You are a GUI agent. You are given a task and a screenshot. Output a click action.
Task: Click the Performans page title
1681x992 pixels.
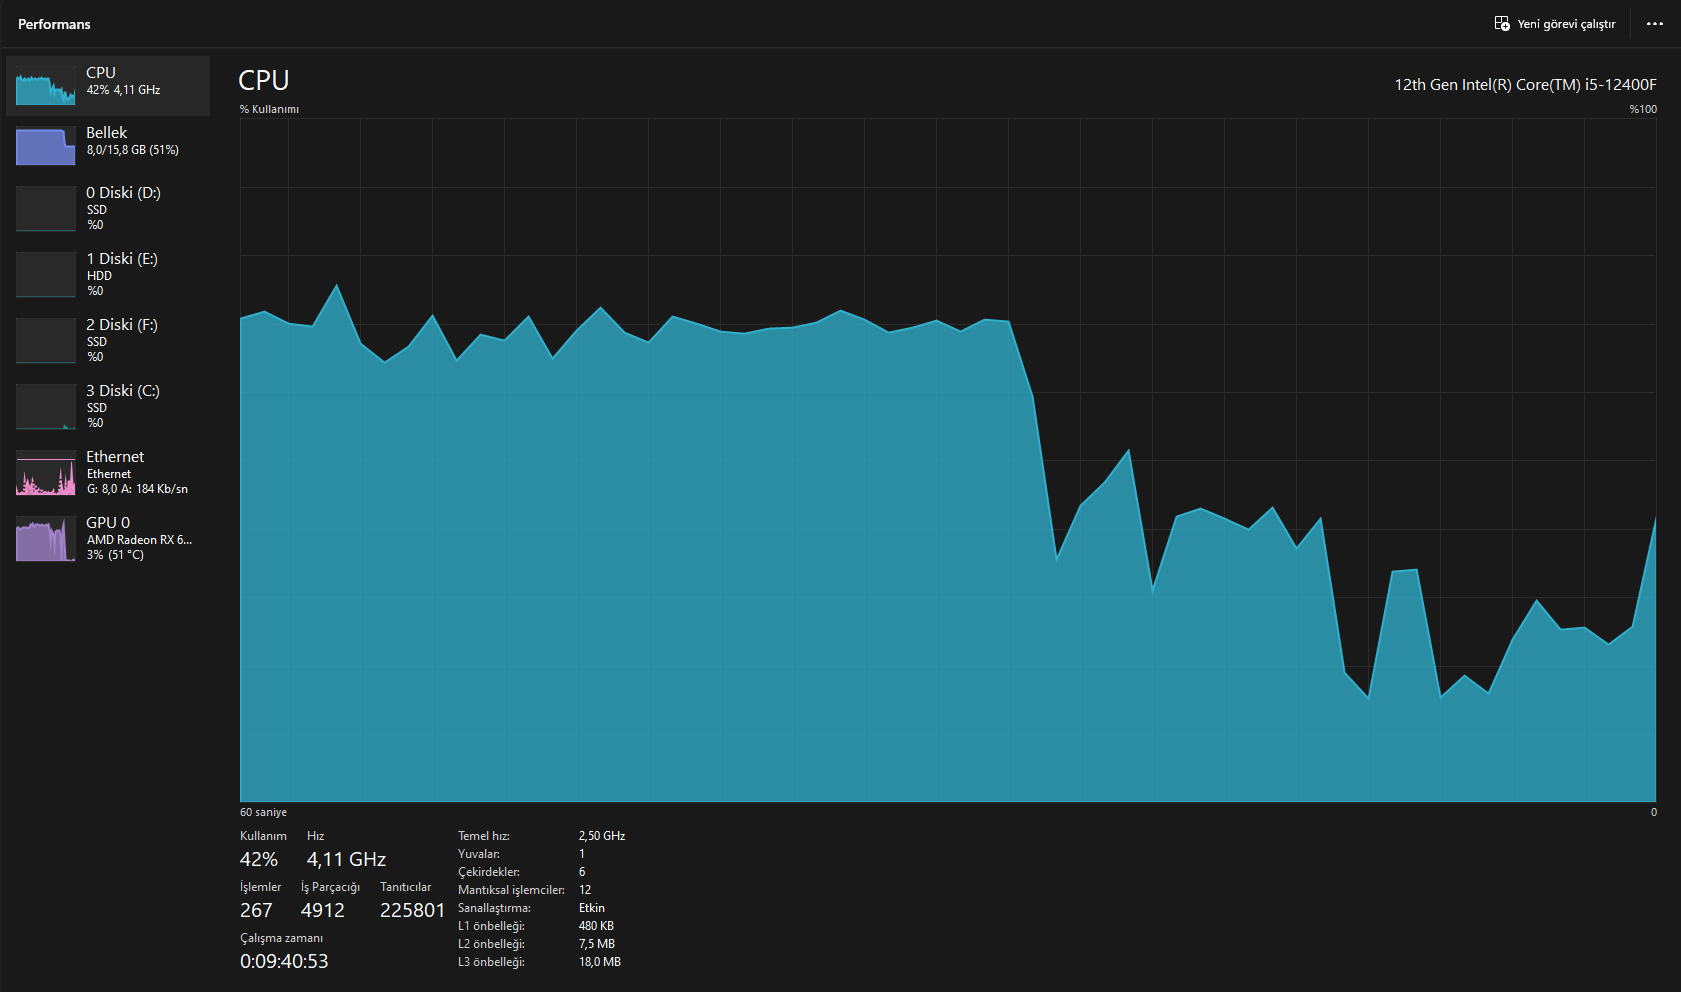[54, 24]
